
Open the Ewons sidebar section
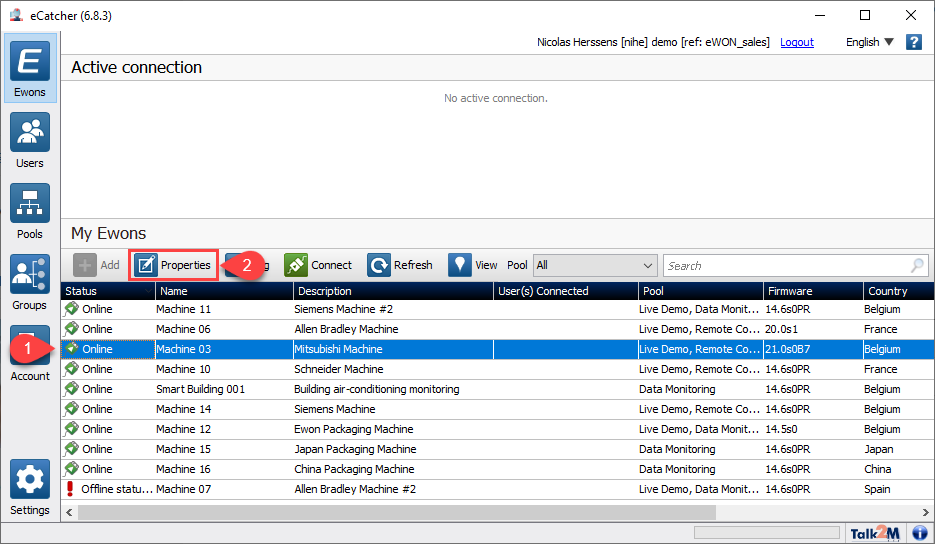[x=30, y=69]
